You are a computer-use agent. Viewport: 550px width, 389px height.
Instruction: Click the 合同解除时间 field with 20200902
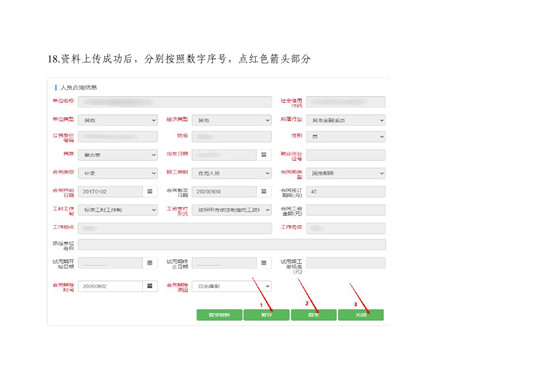[110, 286]
